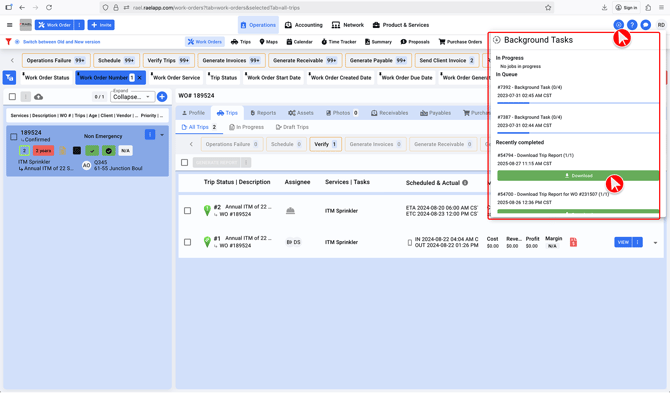Click the #7387 background task progress bar
Screen dimensions: 670x393
pyautogui.click(x=578, y=133)
